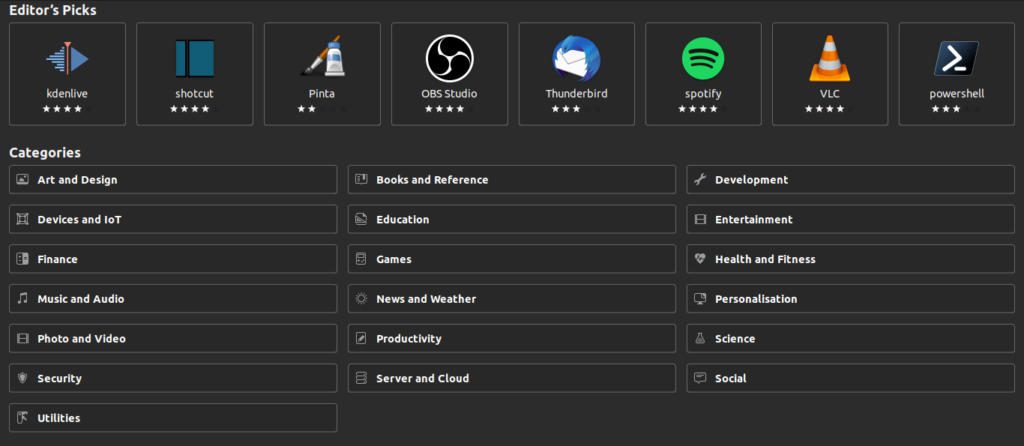Click the Pinta paintbrush icon
1024x446 pixels.
pos(322,57)
